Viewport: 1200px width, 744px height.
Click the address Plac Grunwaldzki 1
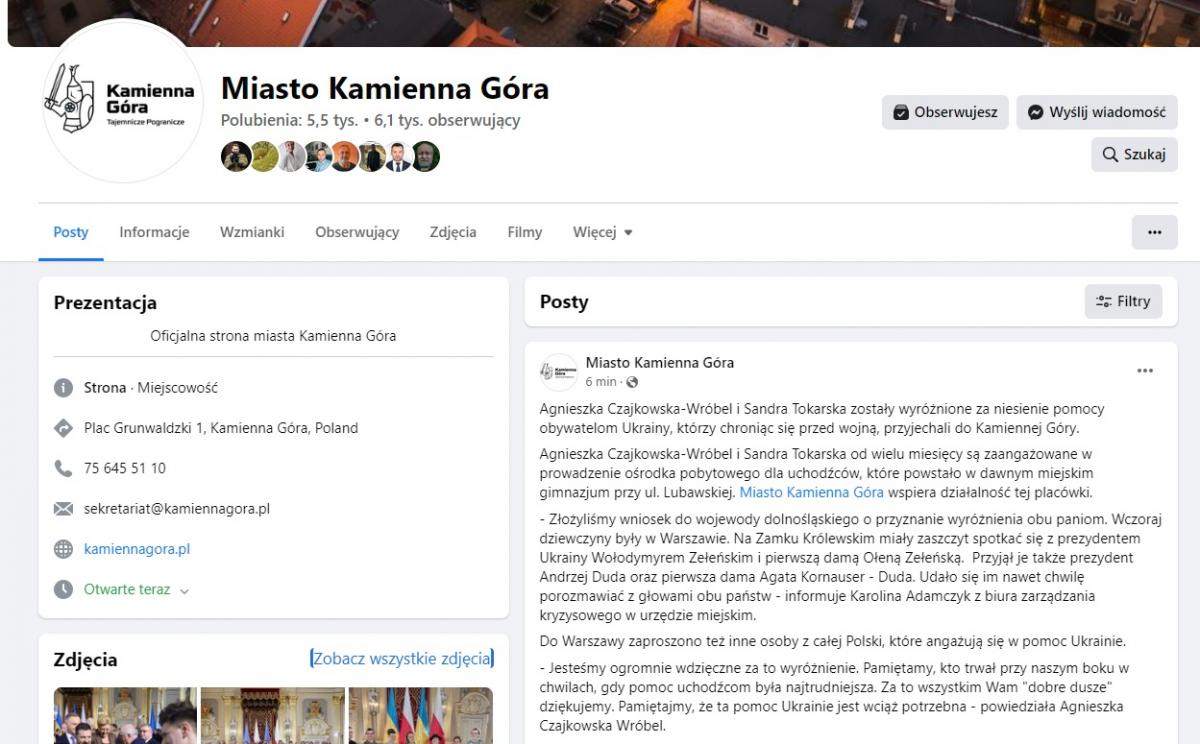(x=221, y=428)
